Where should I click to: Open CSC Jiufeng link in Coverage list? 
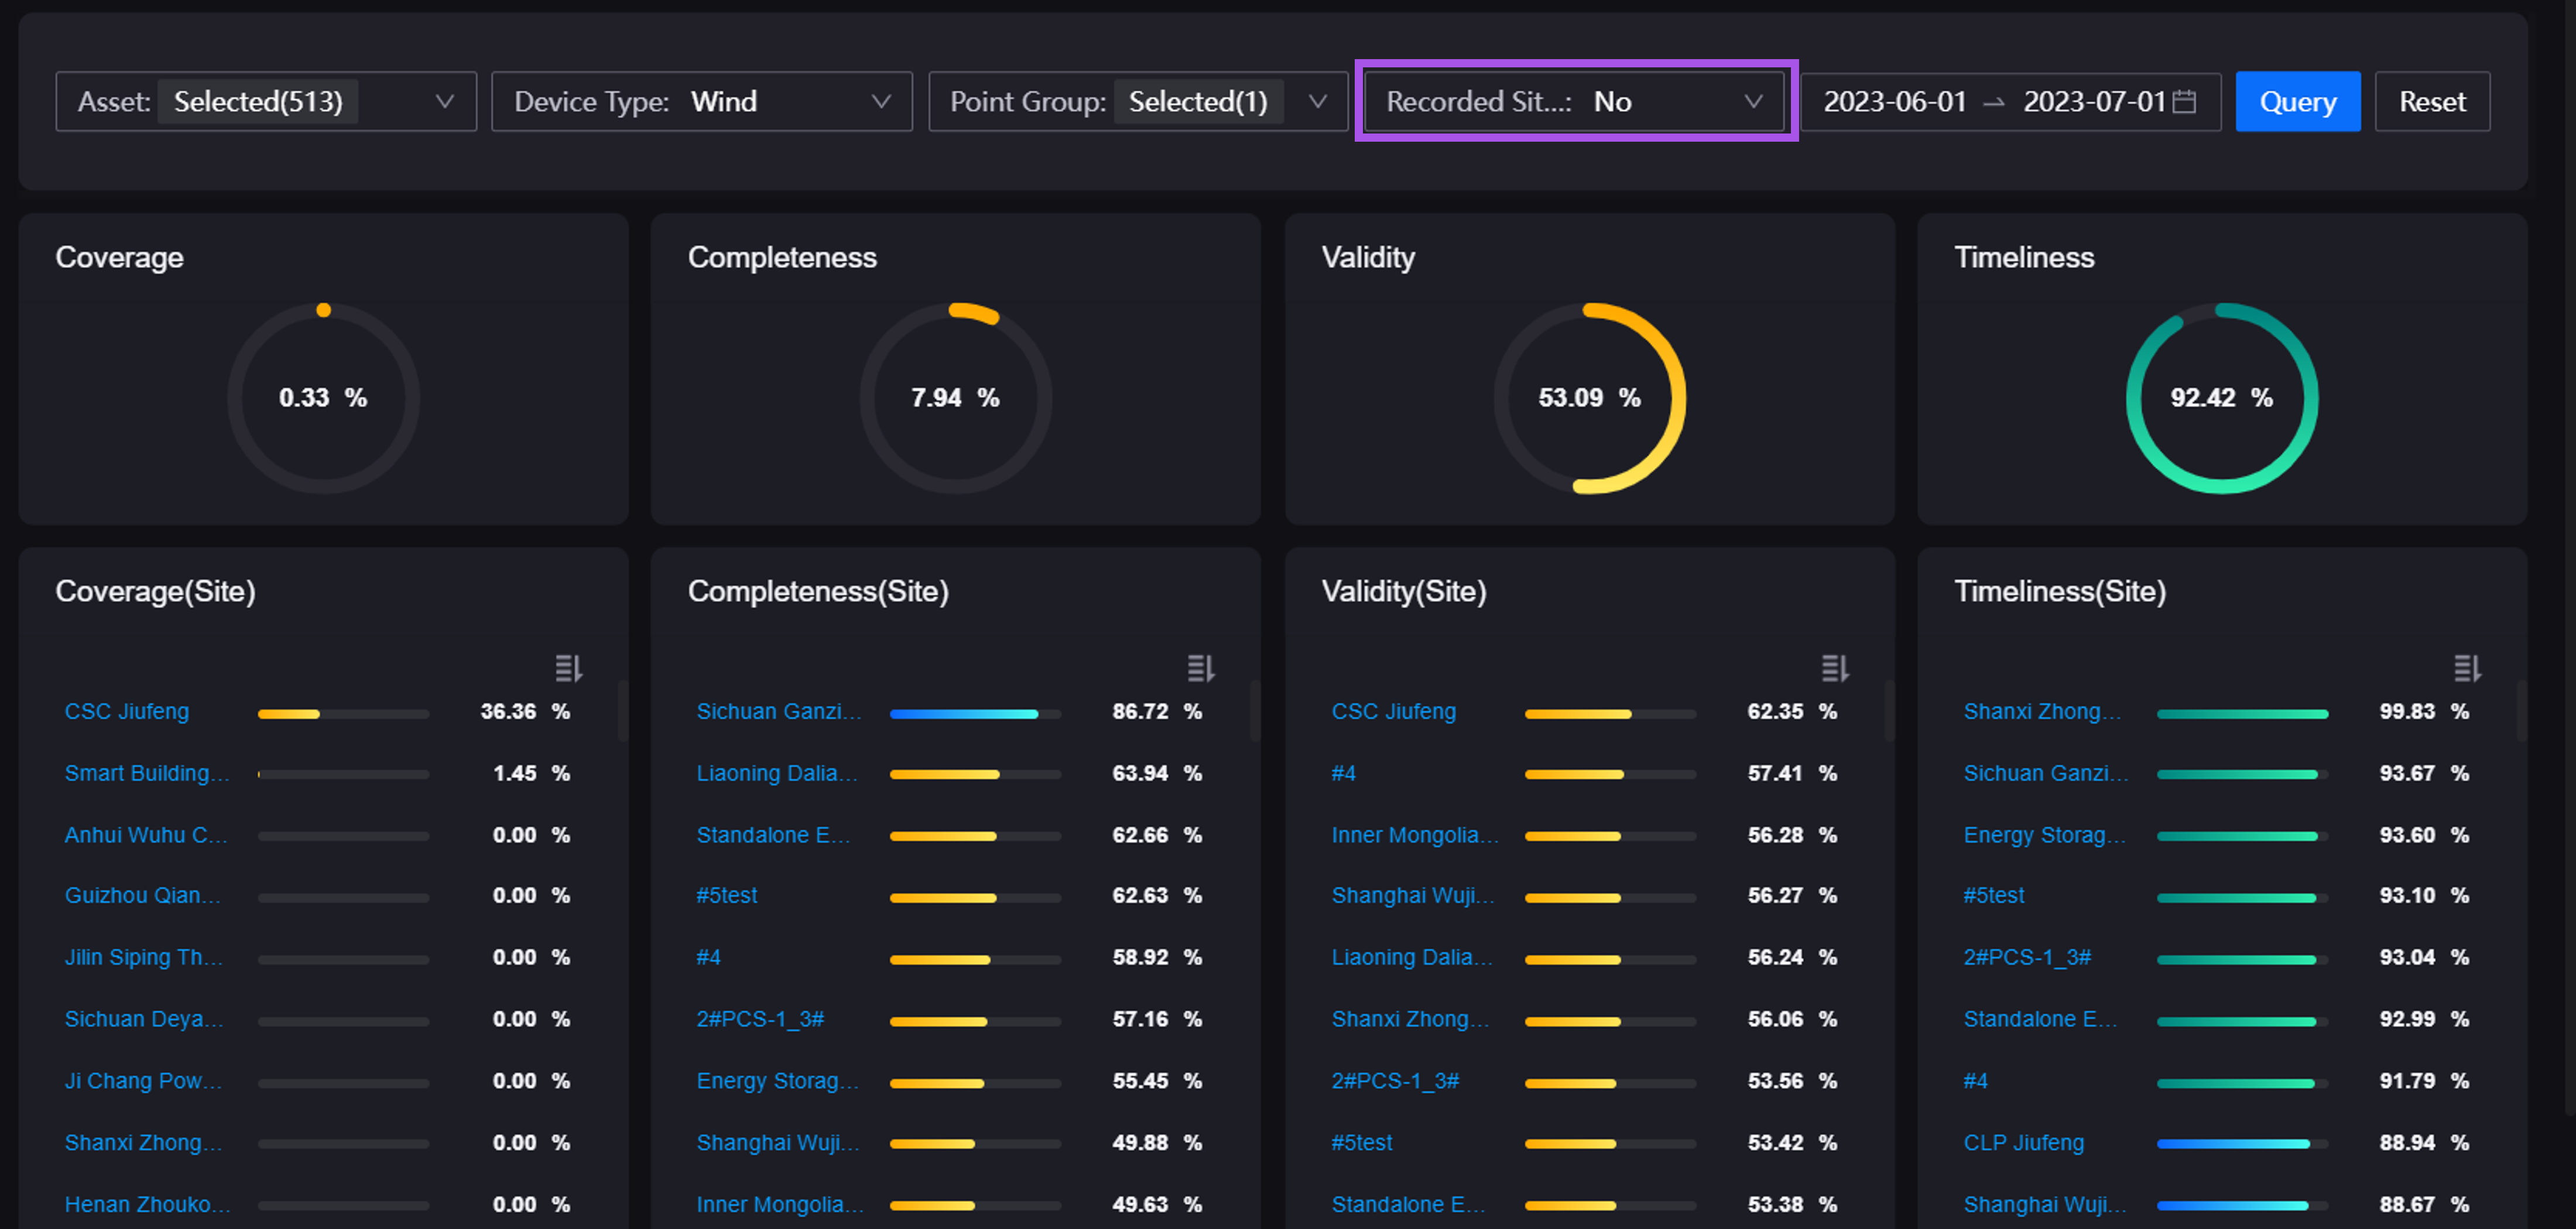127,711
